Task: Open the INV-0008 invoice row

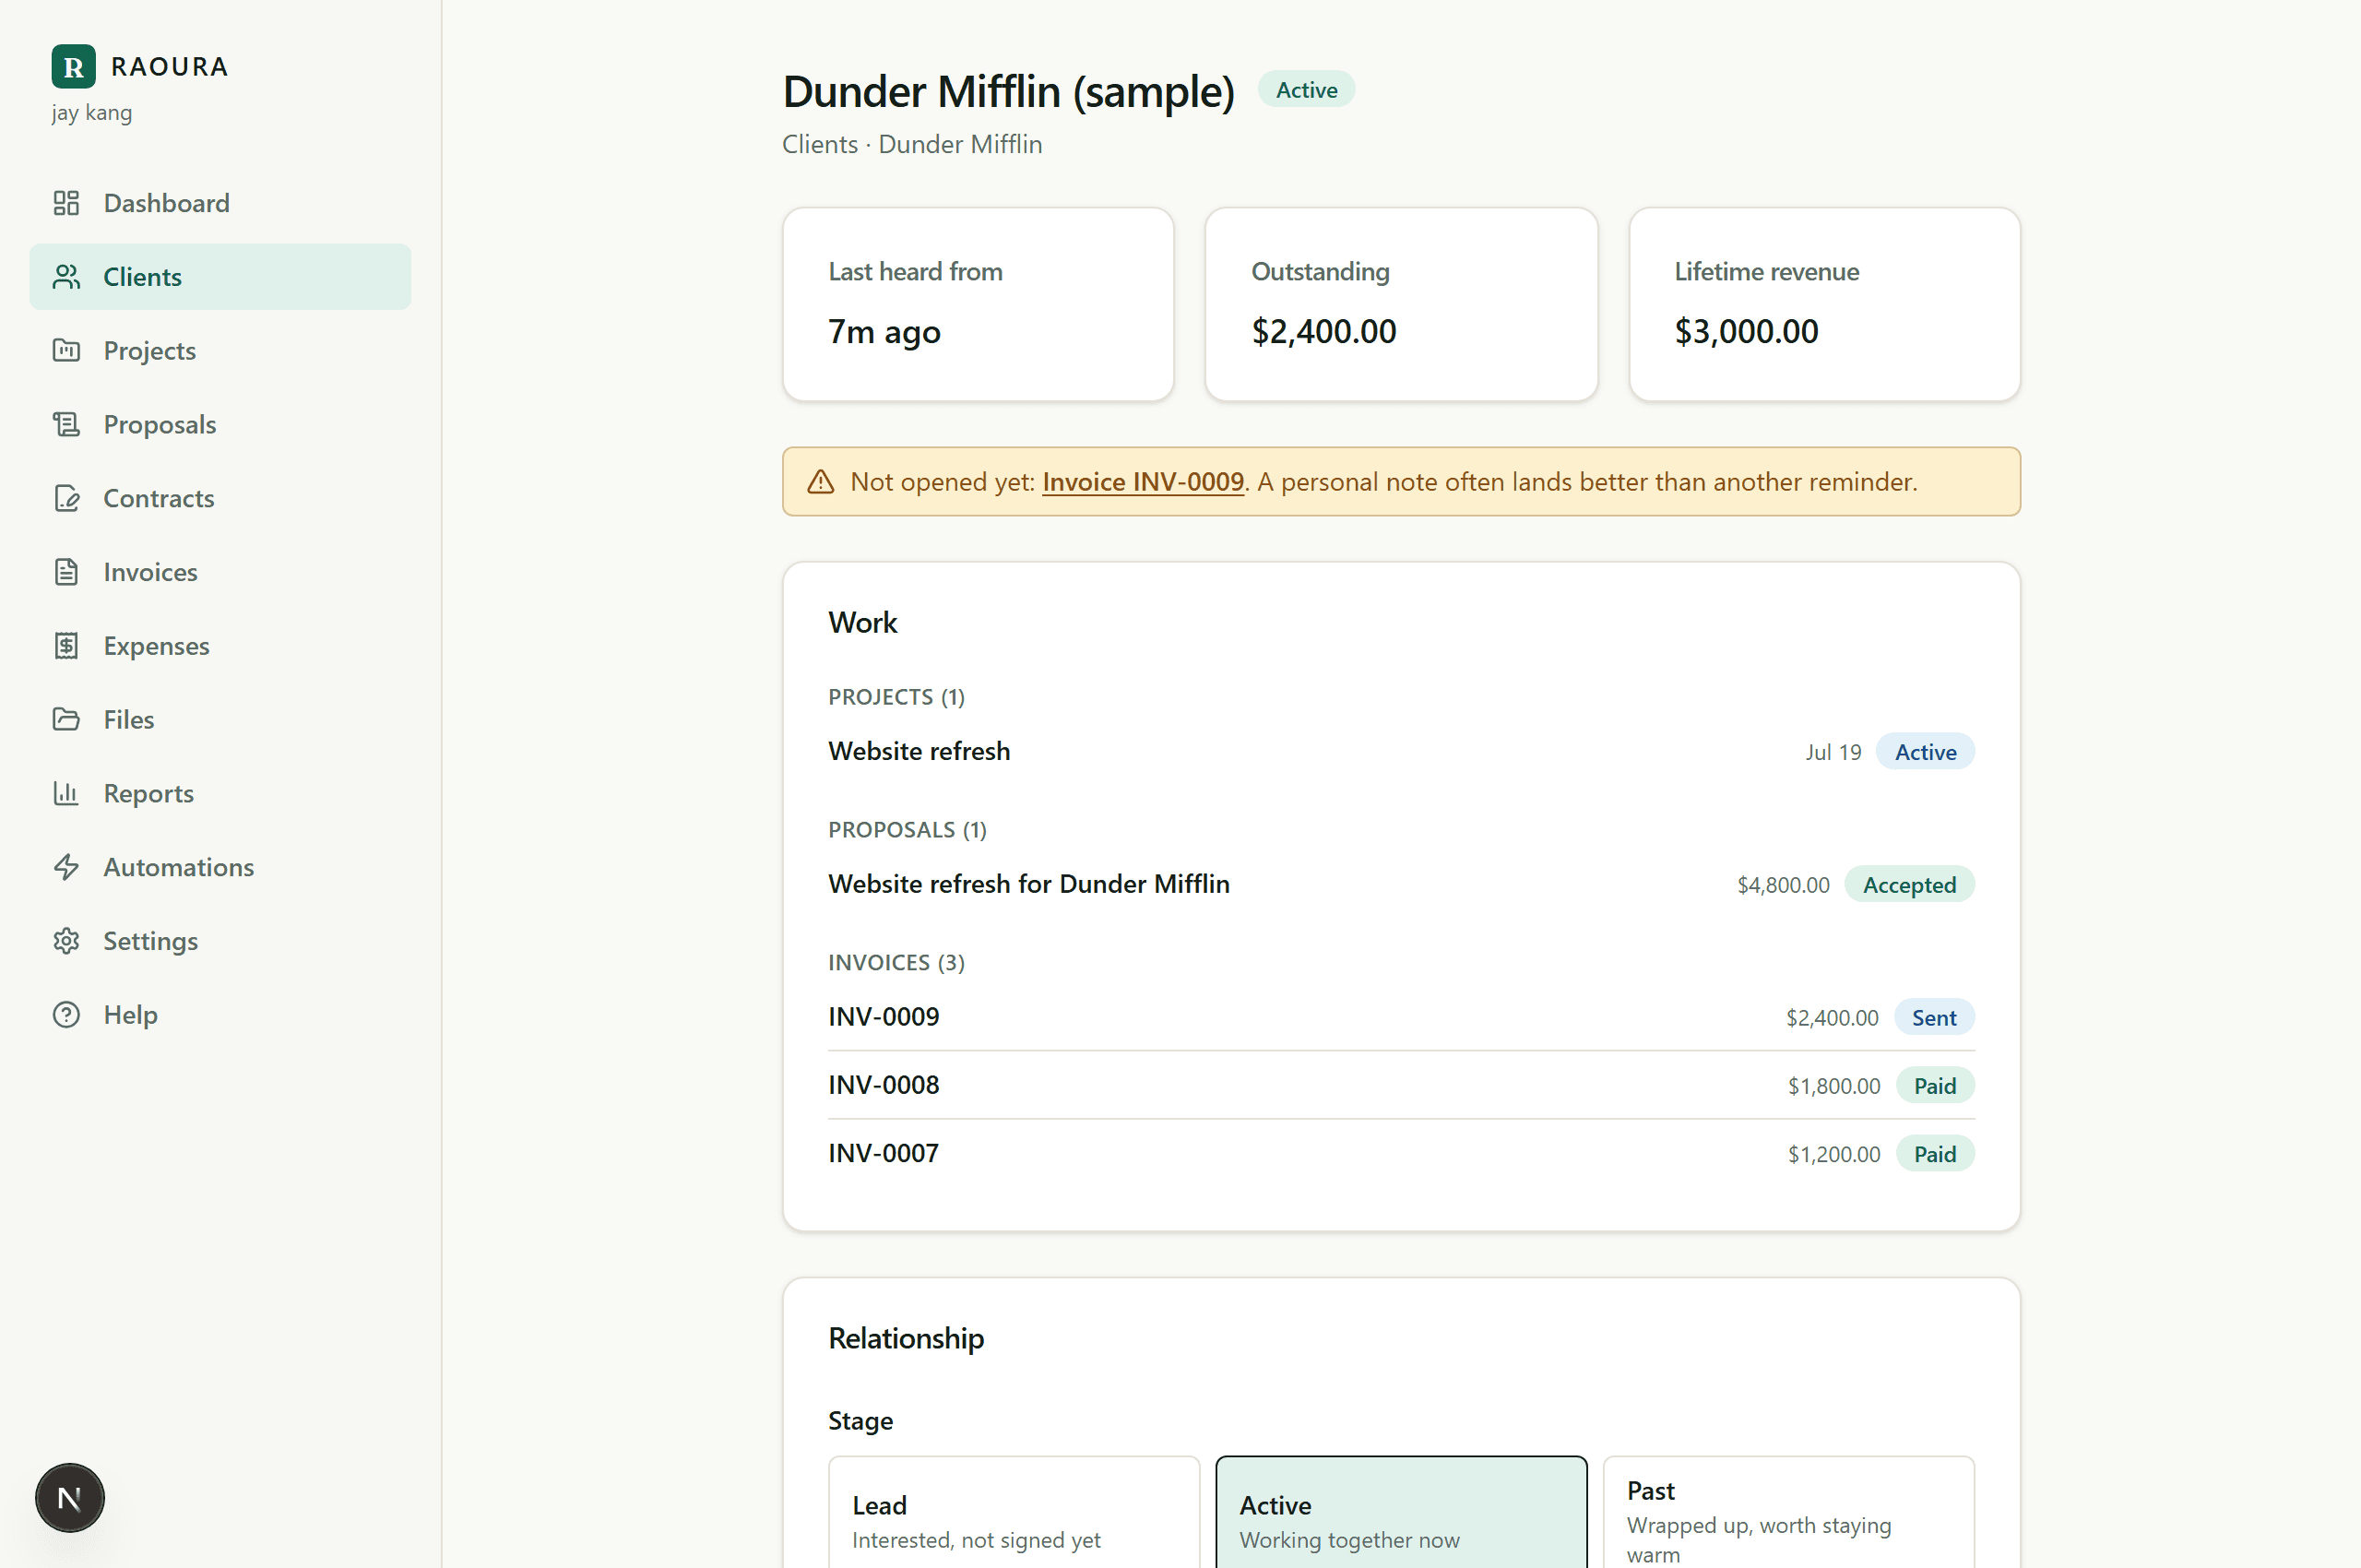Action: point(1401,1085)
